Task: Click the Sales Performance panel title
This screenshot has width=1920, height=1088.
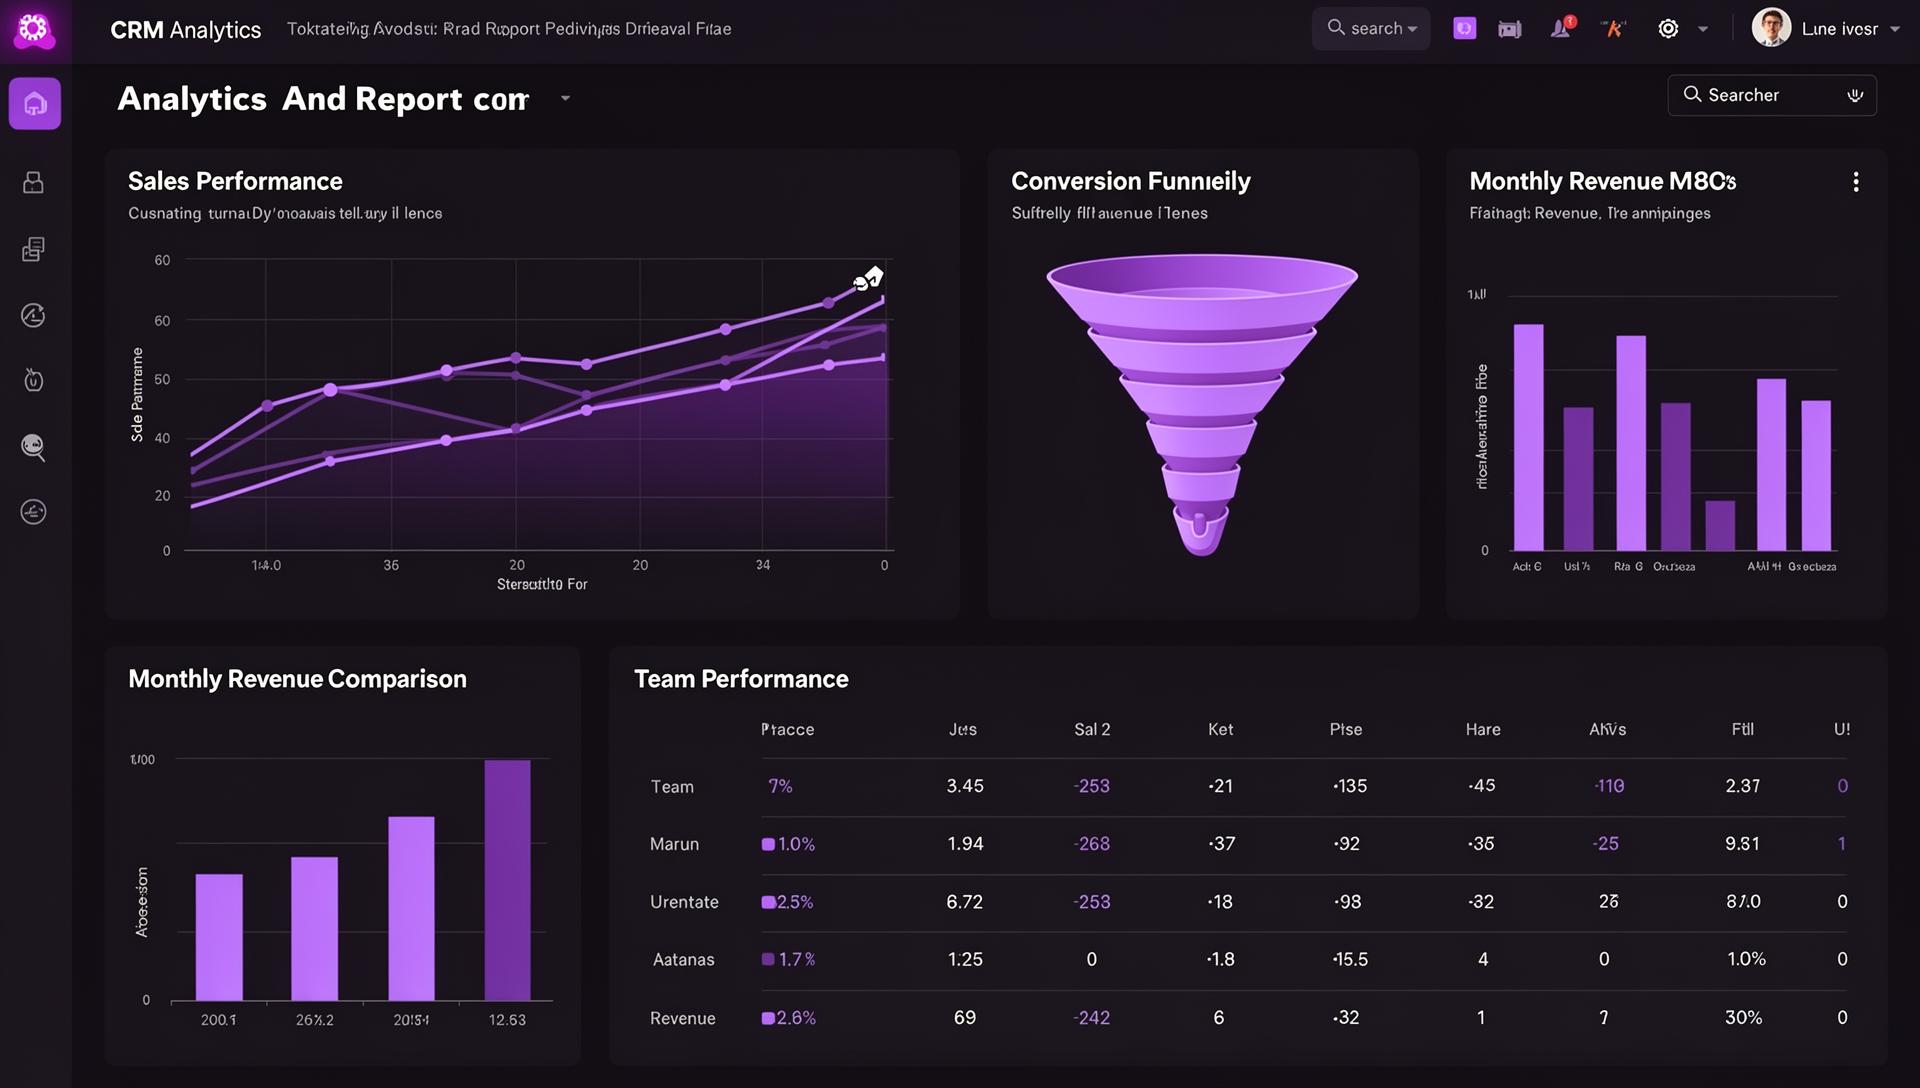Action: [x=235, y=181]
